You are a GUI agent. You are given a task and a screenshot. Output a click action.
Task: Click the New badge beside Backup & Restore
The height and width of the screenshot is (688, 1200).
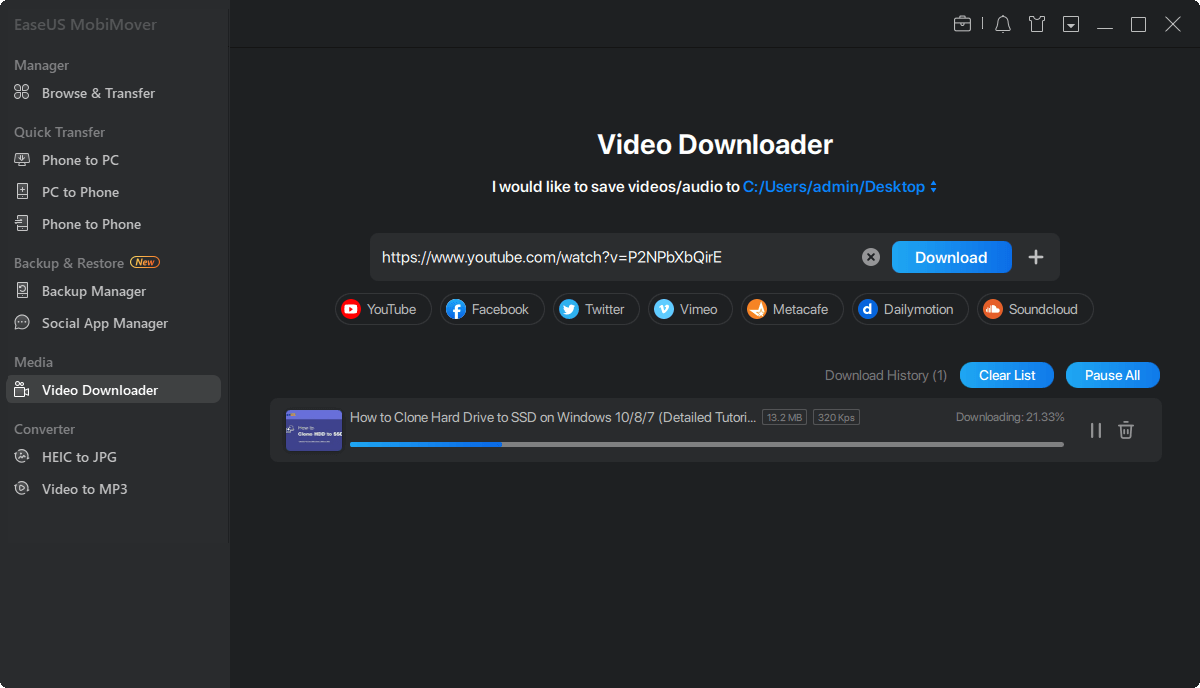point(145,263)
